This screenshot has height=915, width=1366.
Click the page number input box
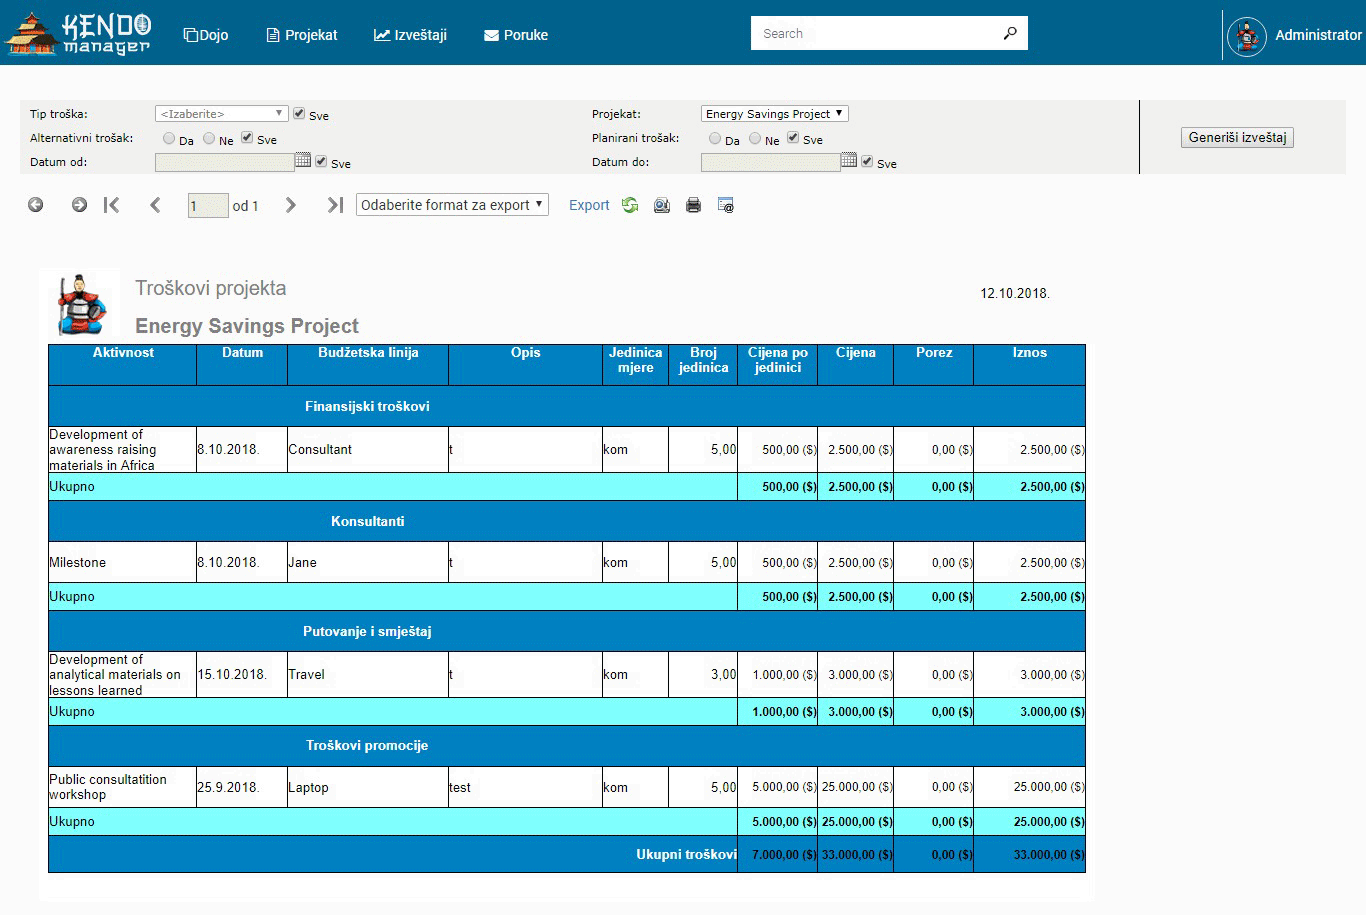pos(208,206)
